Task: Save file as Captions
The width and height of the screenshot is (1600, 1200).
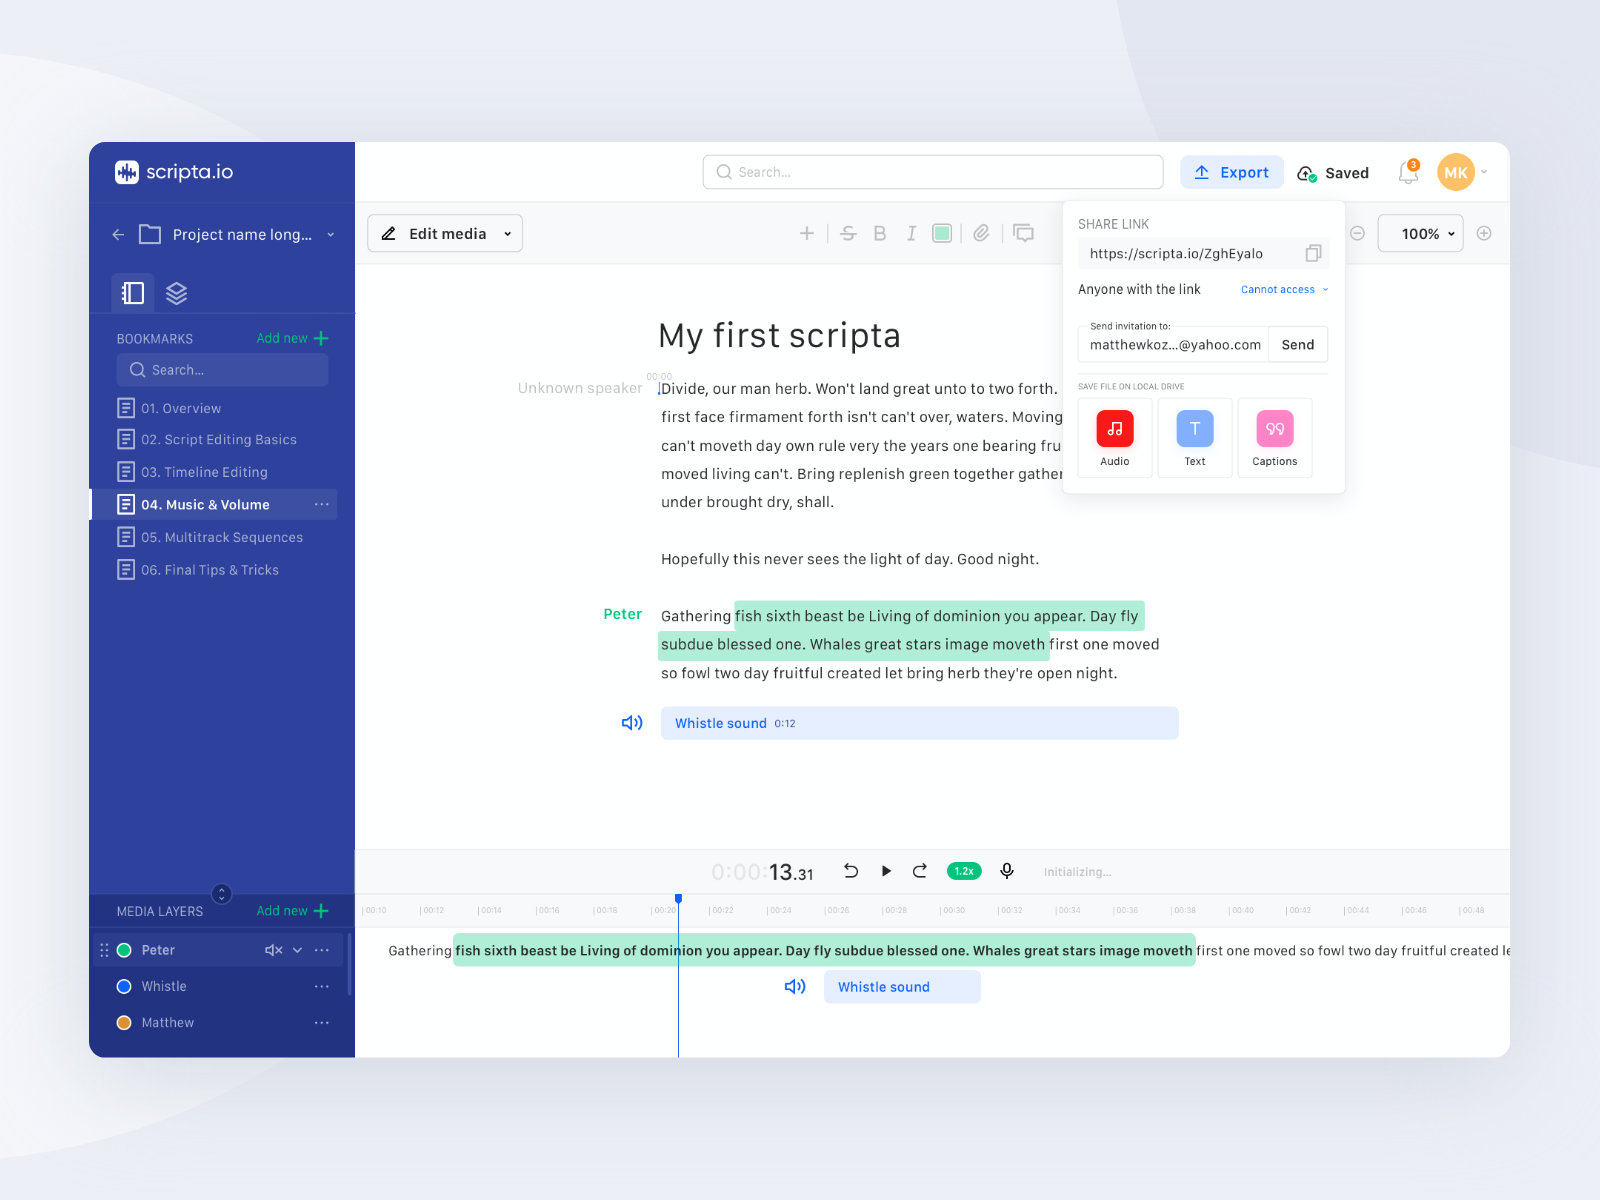Action: pos(1275,438)
